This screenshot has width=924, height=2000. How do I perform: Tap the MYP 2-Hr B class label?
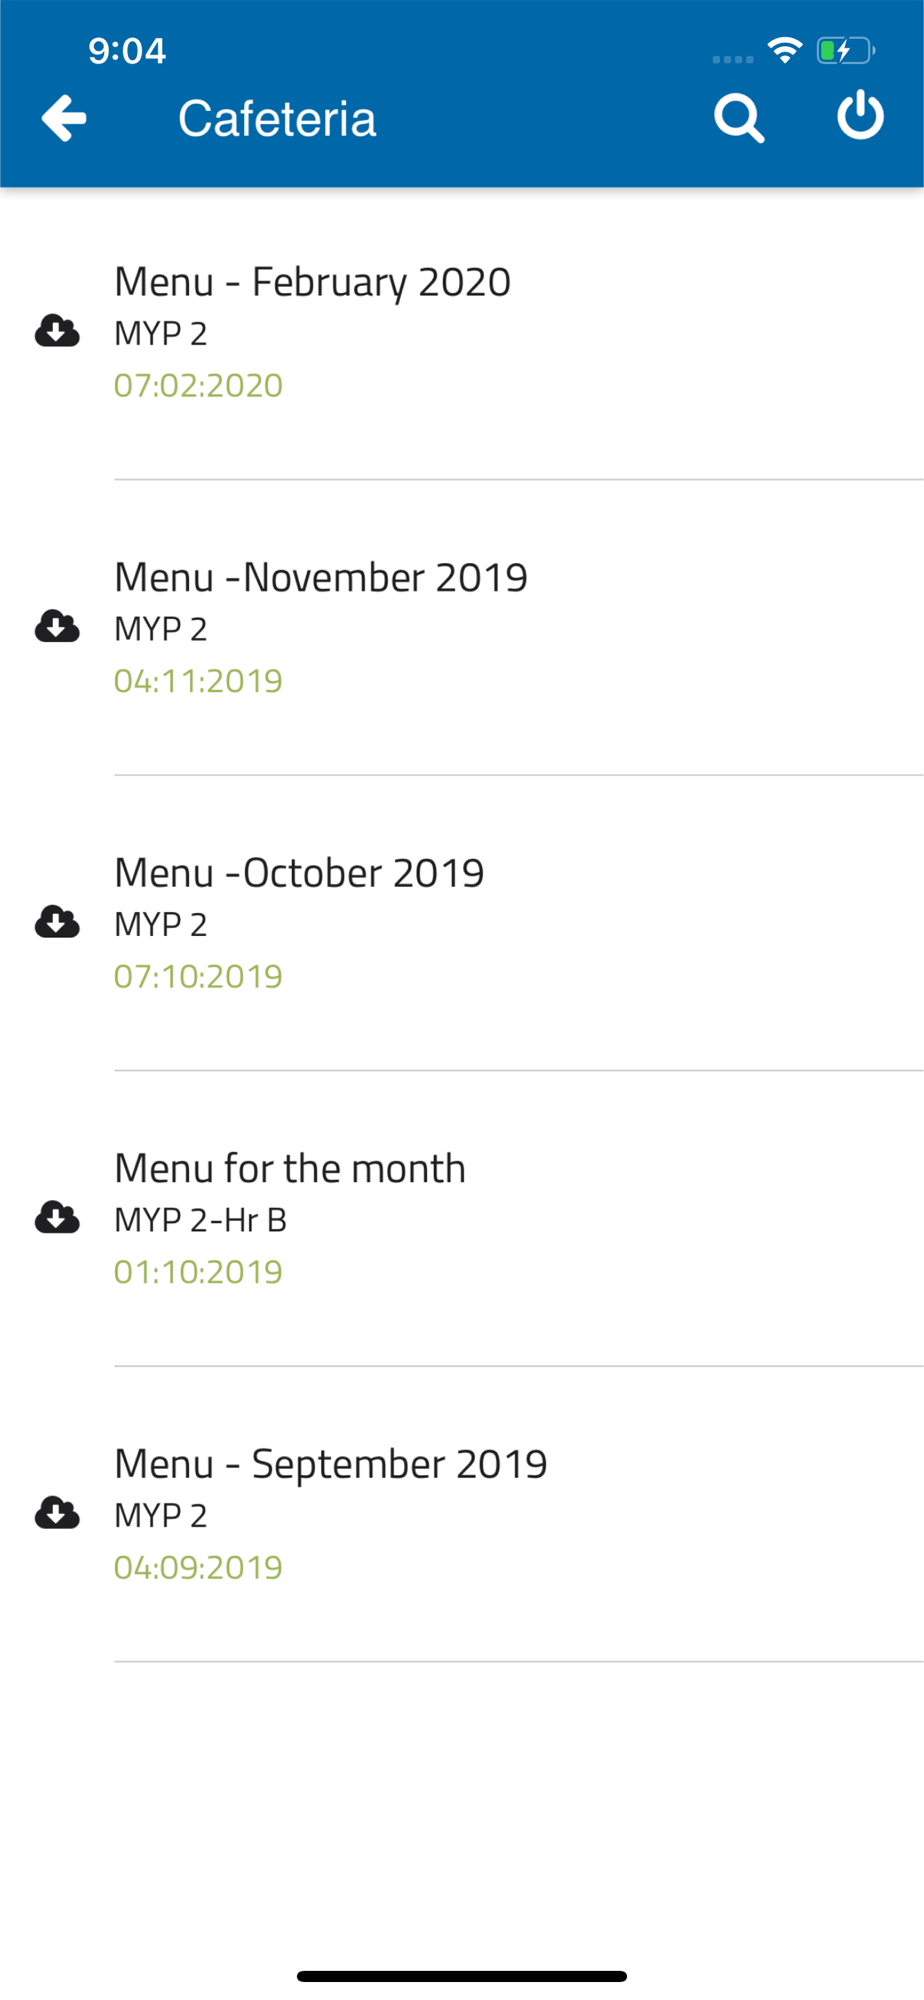point(200,1220)
